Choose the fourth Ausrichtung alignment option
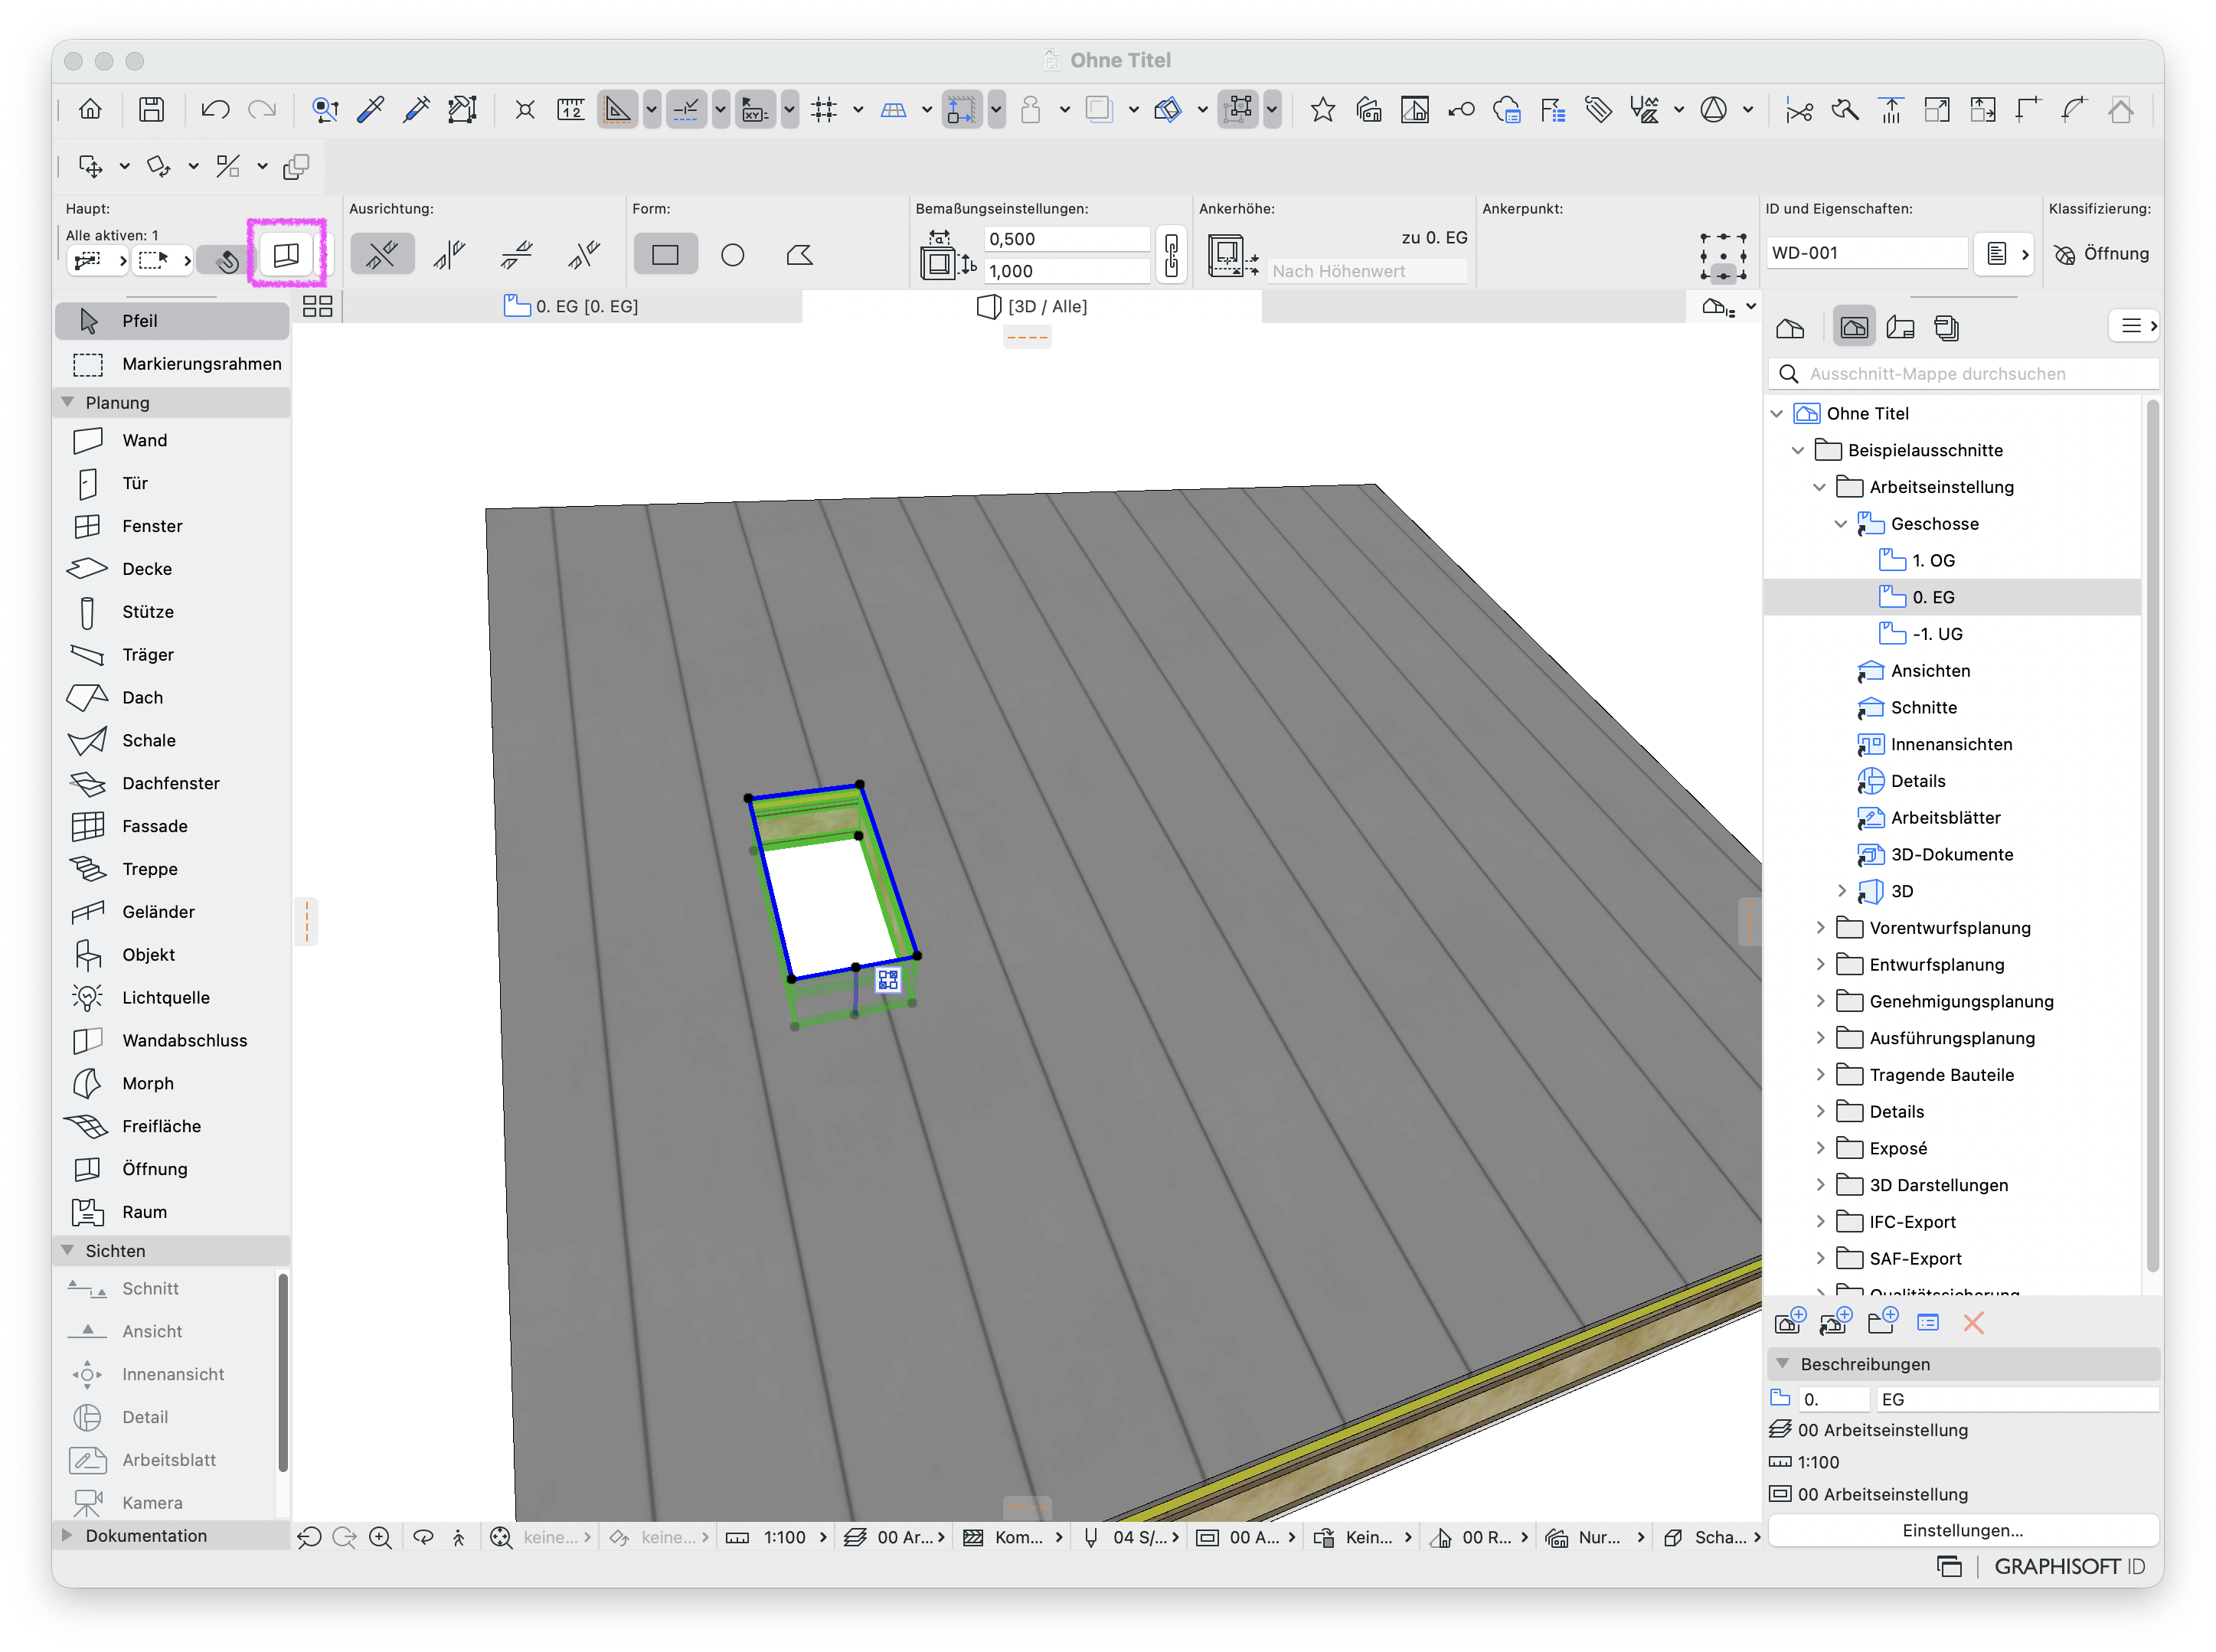This screenshot has height=1652, width=2216. pyautogui.click(x=583, y=255)
